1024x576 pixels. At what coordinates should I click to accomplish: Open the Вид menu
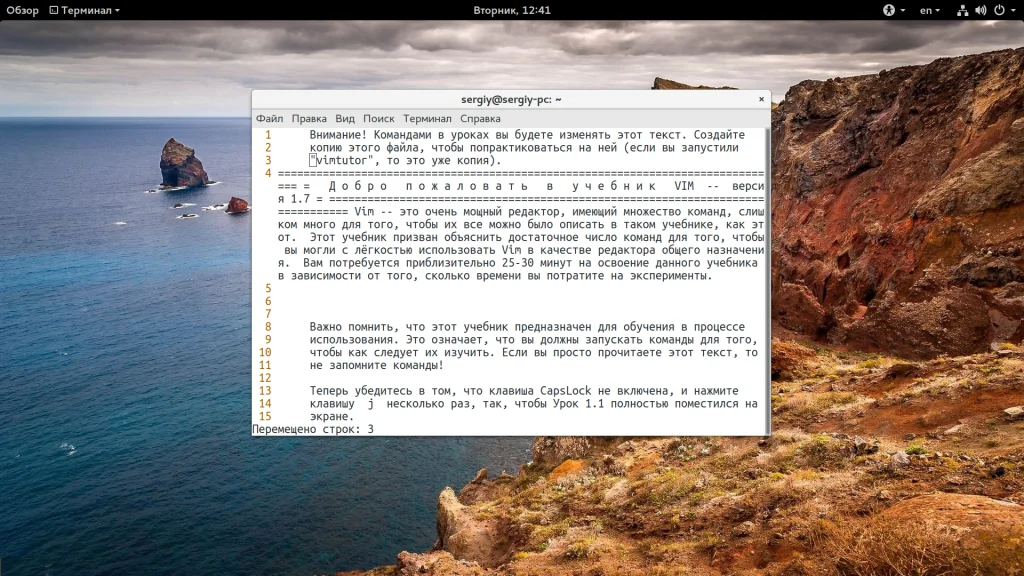pyautogui.click(x=345, y=118)
